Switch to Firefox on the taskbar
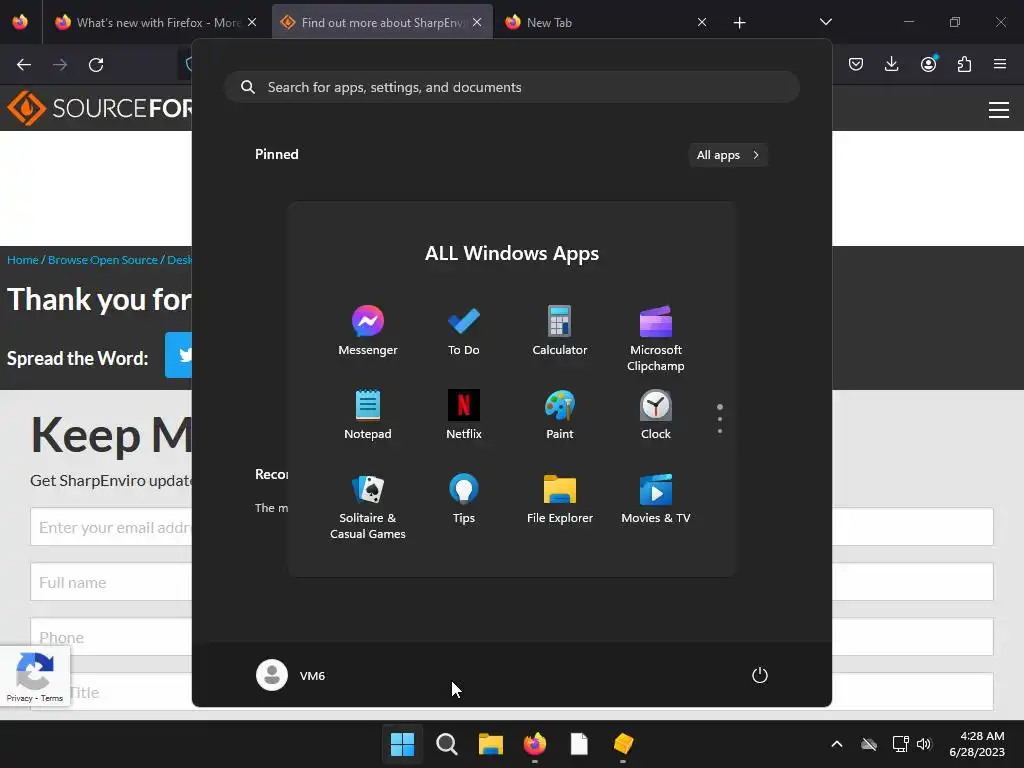This screenshot has height=768, width=1024. click(x=535, y=743)
